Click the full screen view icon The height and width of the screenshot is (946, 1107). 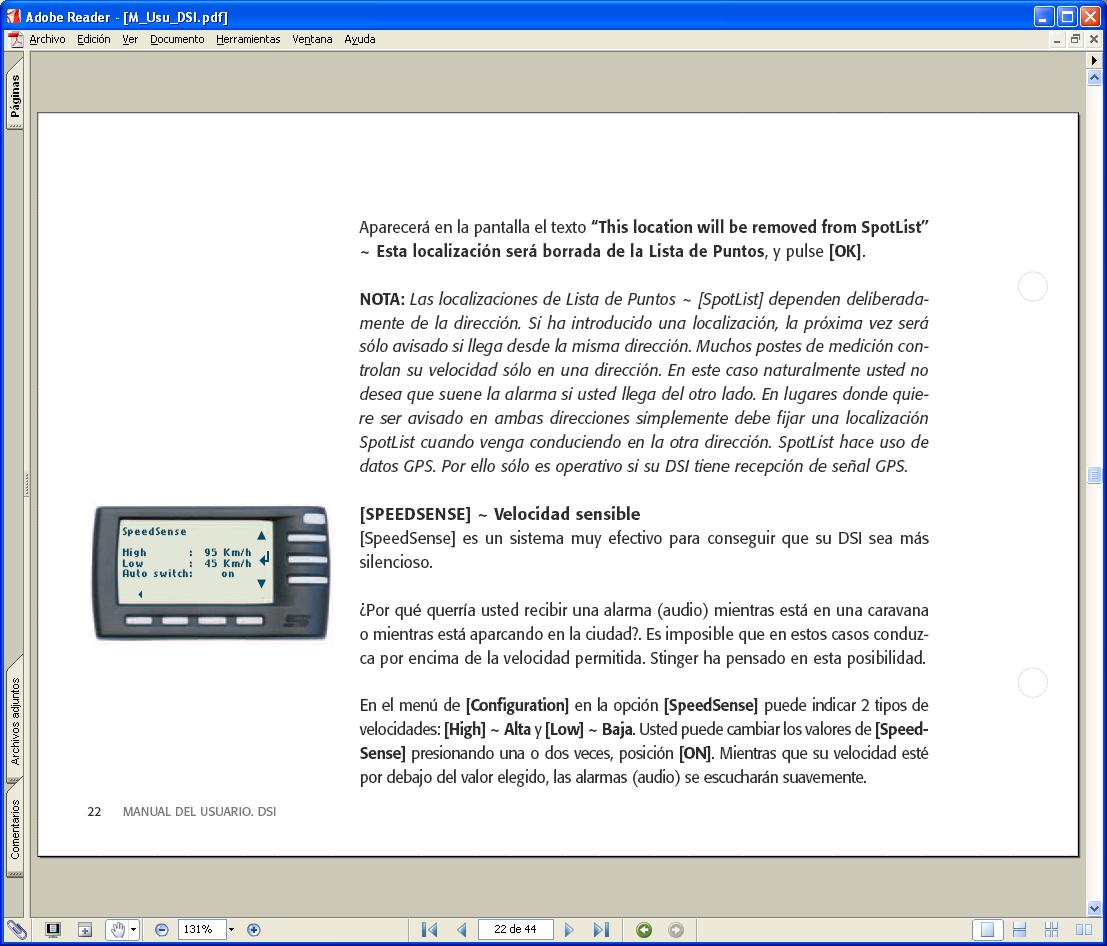click(53, 930)
